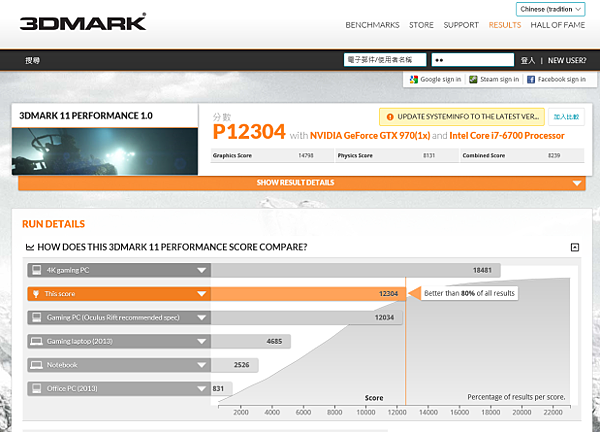The image size is (600, 432).
Task: Click the email/username input field
Action: 385,60
